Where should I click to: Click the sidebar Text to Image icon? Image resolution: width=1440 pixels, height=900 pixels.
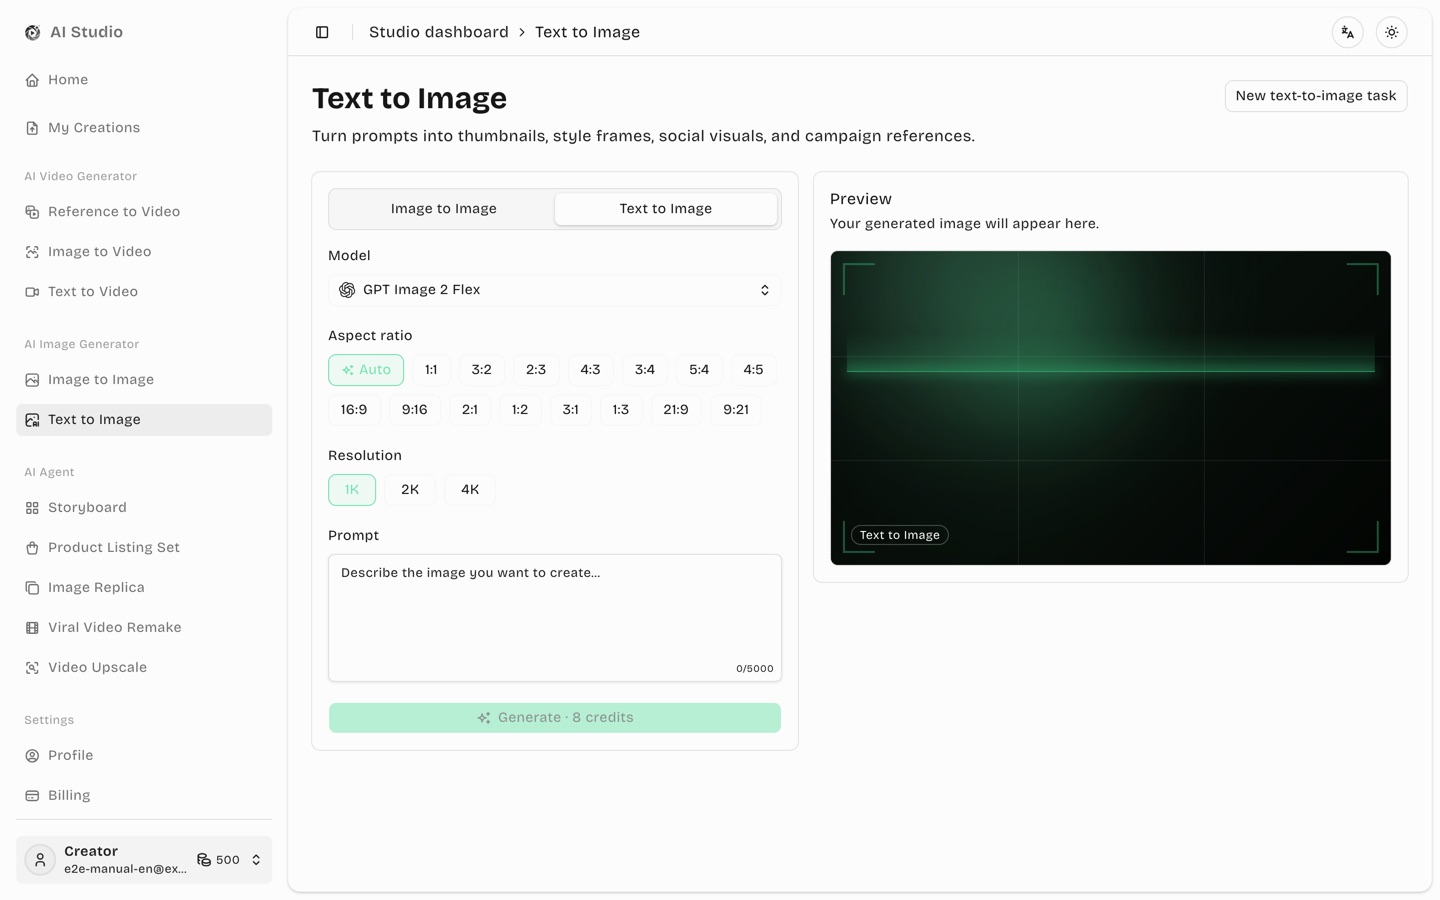point(32,420)
